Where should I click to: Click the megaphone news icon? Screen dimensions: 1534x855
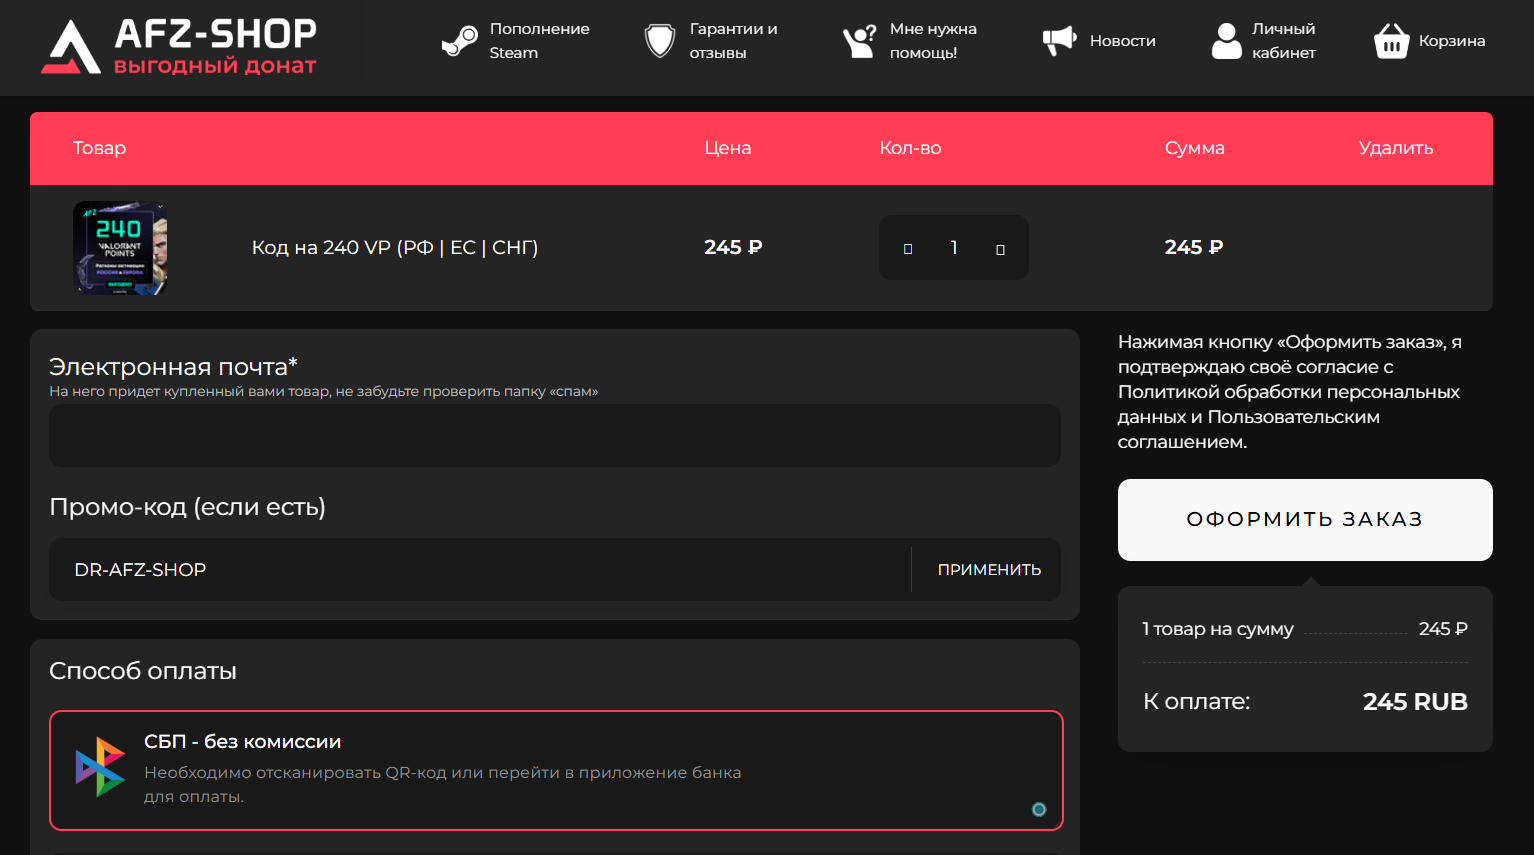coord(1060,41)
